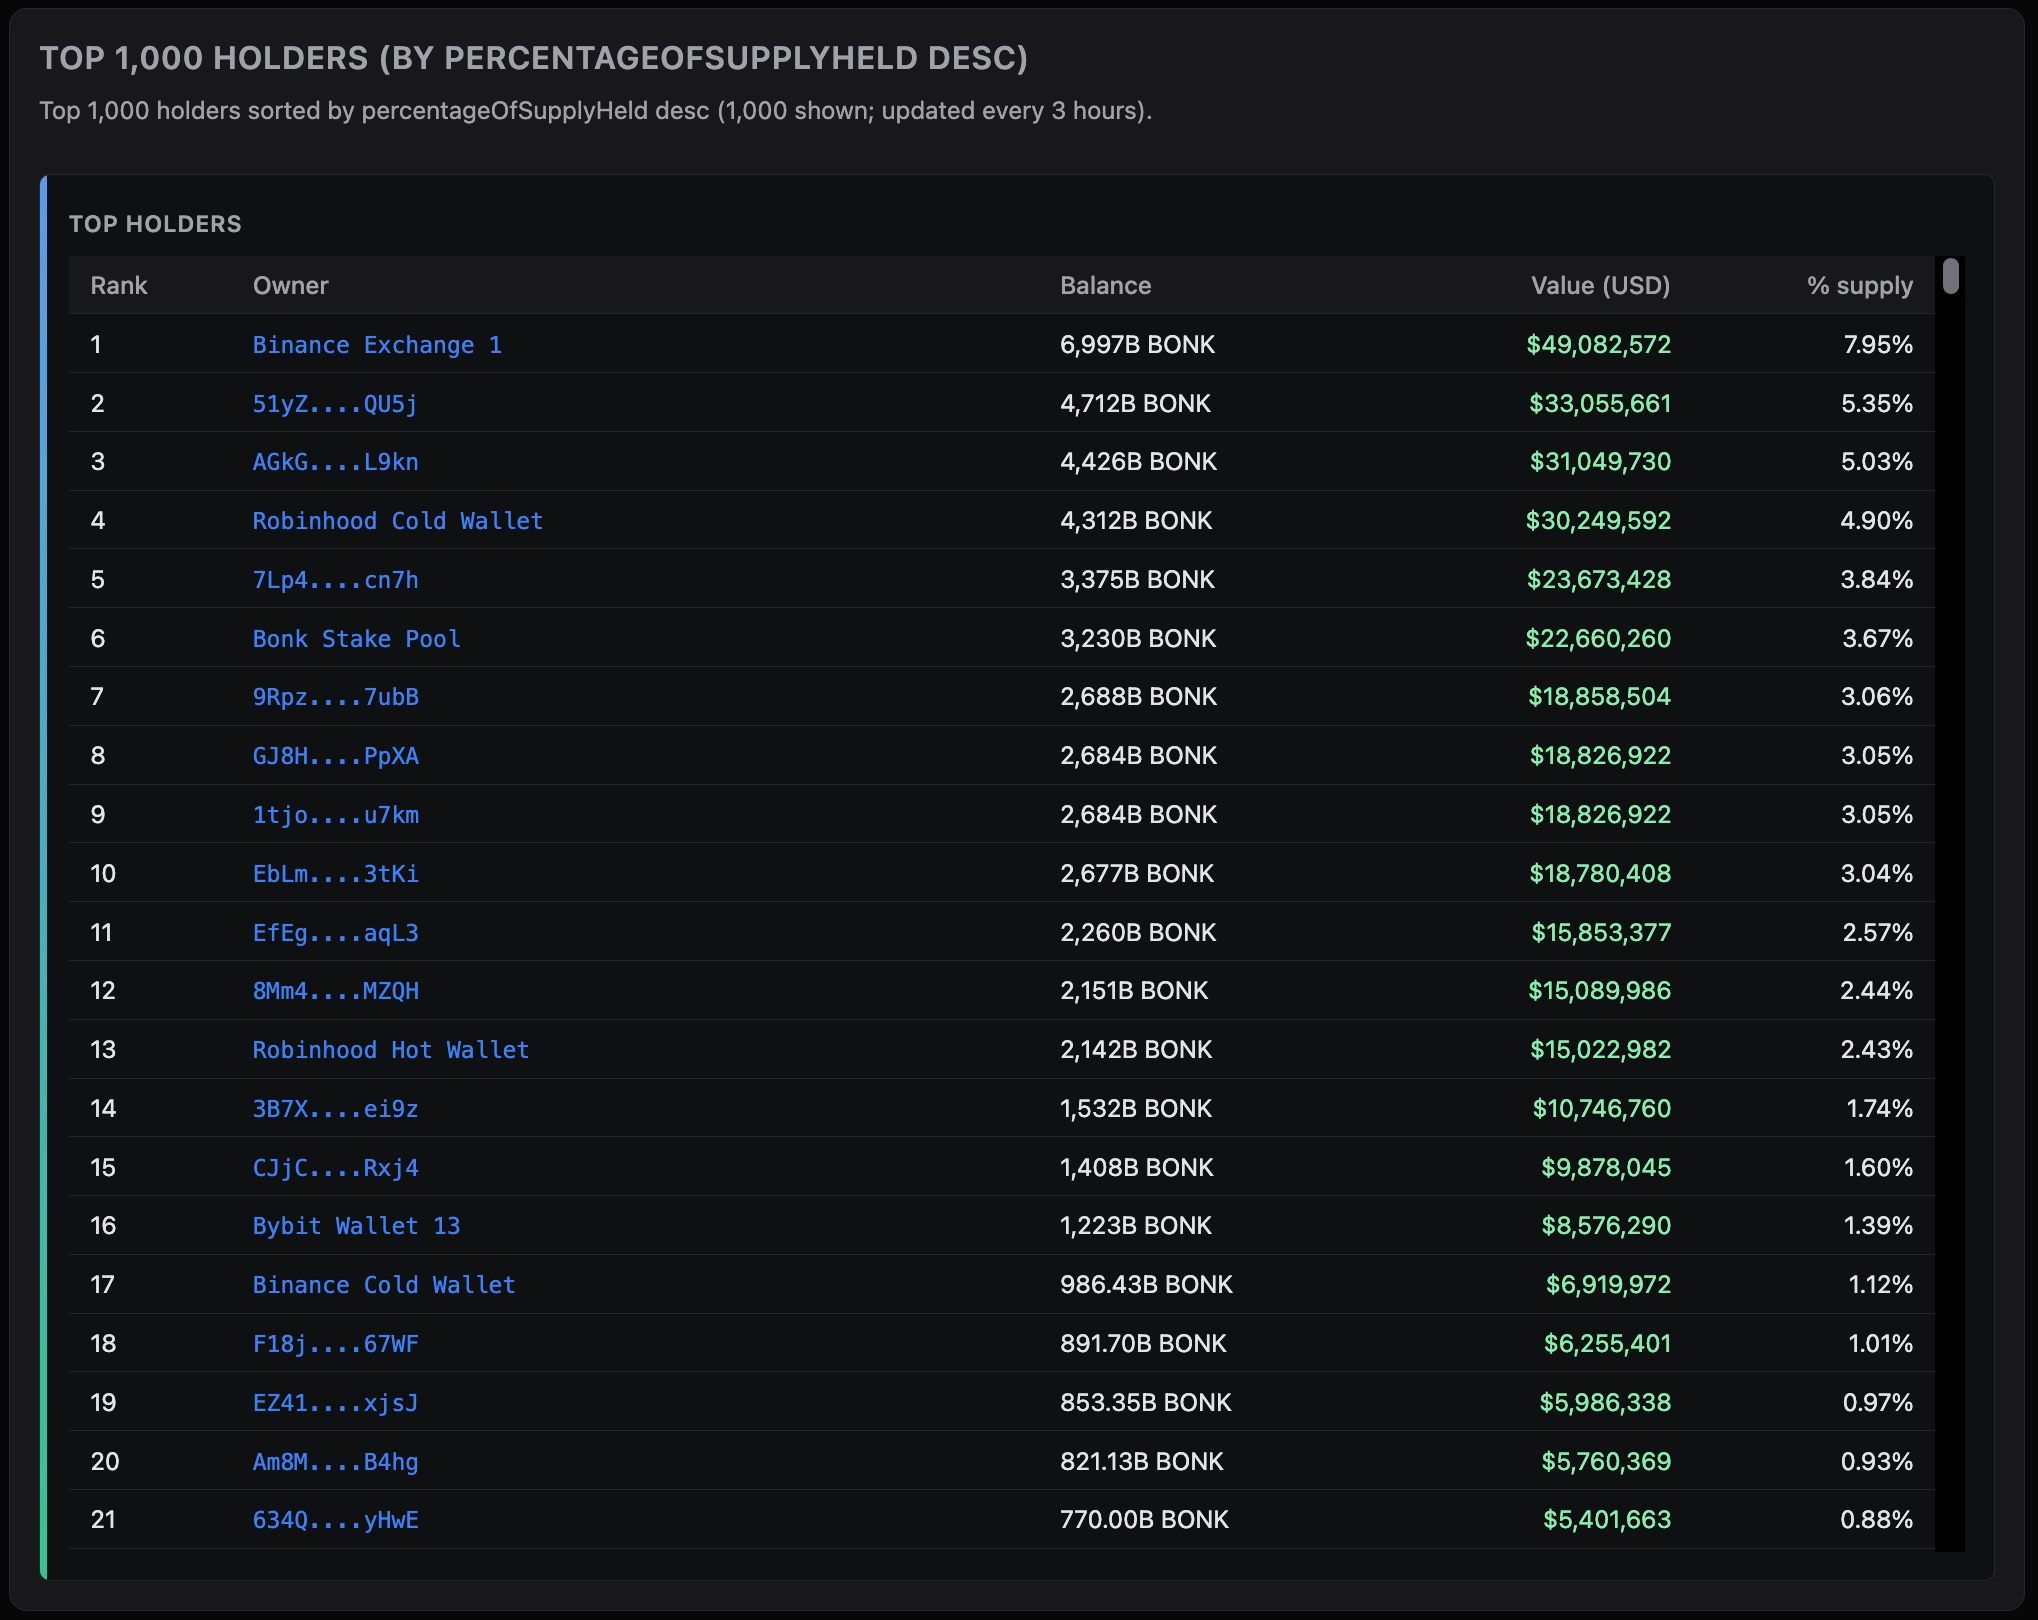The height and width of the screenshot is (1620, 2038).
Task: Select the 3.67% supply cell
Action: (1878, 639)
